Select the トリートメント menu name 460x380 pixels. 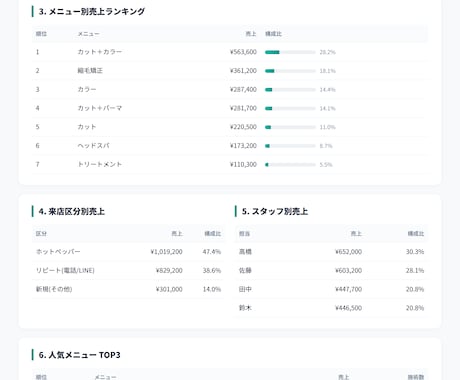100,164
